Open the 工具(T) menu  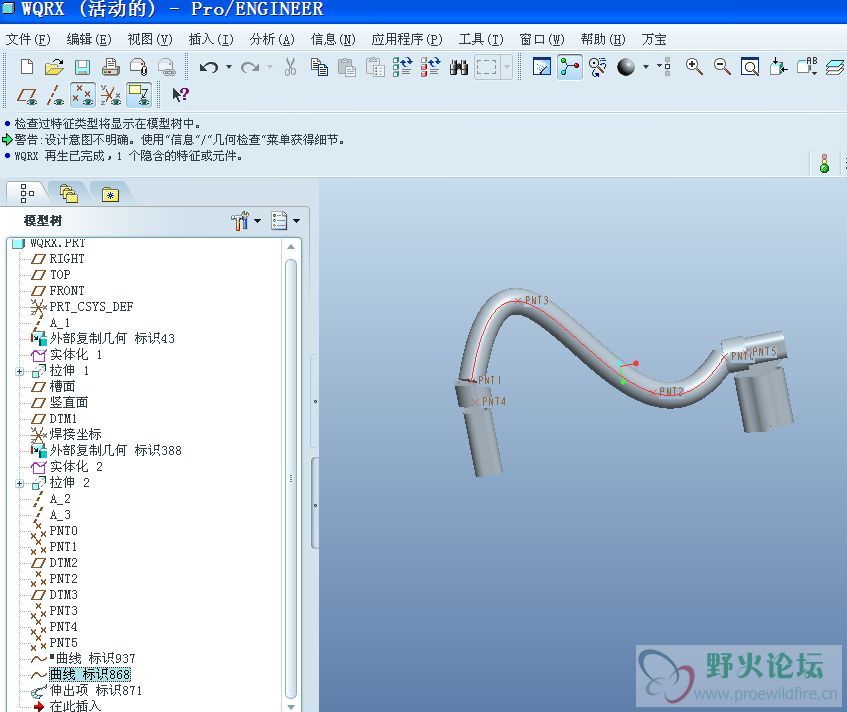(481, 39)
